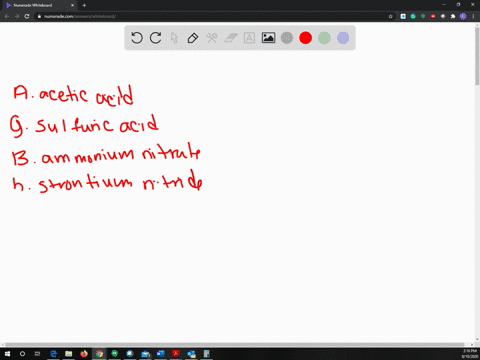
Task: Redo the last undone stroke
Action: (156, 38)
